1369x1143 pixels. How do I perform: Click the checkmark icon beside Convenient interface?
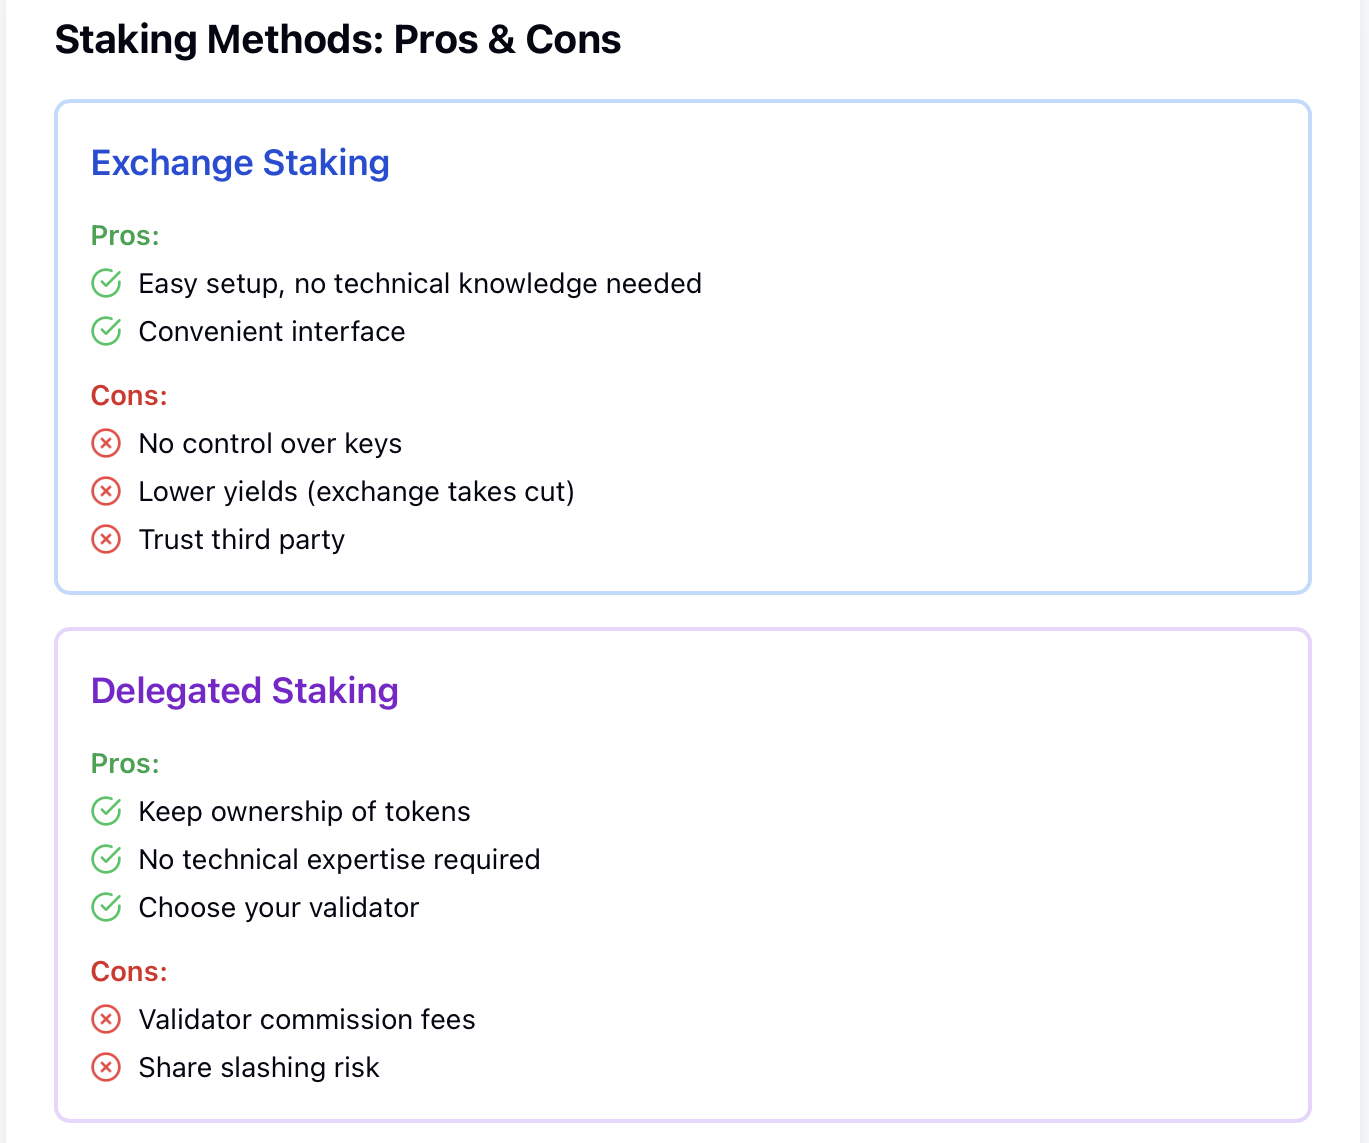[x=106, y=332]
